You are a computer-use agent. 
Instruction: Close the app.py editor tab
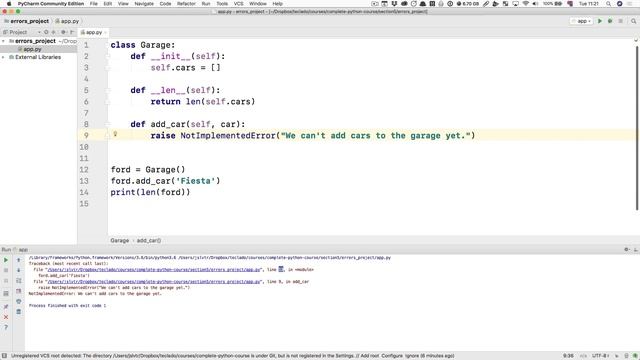click(x=105, y=32)
